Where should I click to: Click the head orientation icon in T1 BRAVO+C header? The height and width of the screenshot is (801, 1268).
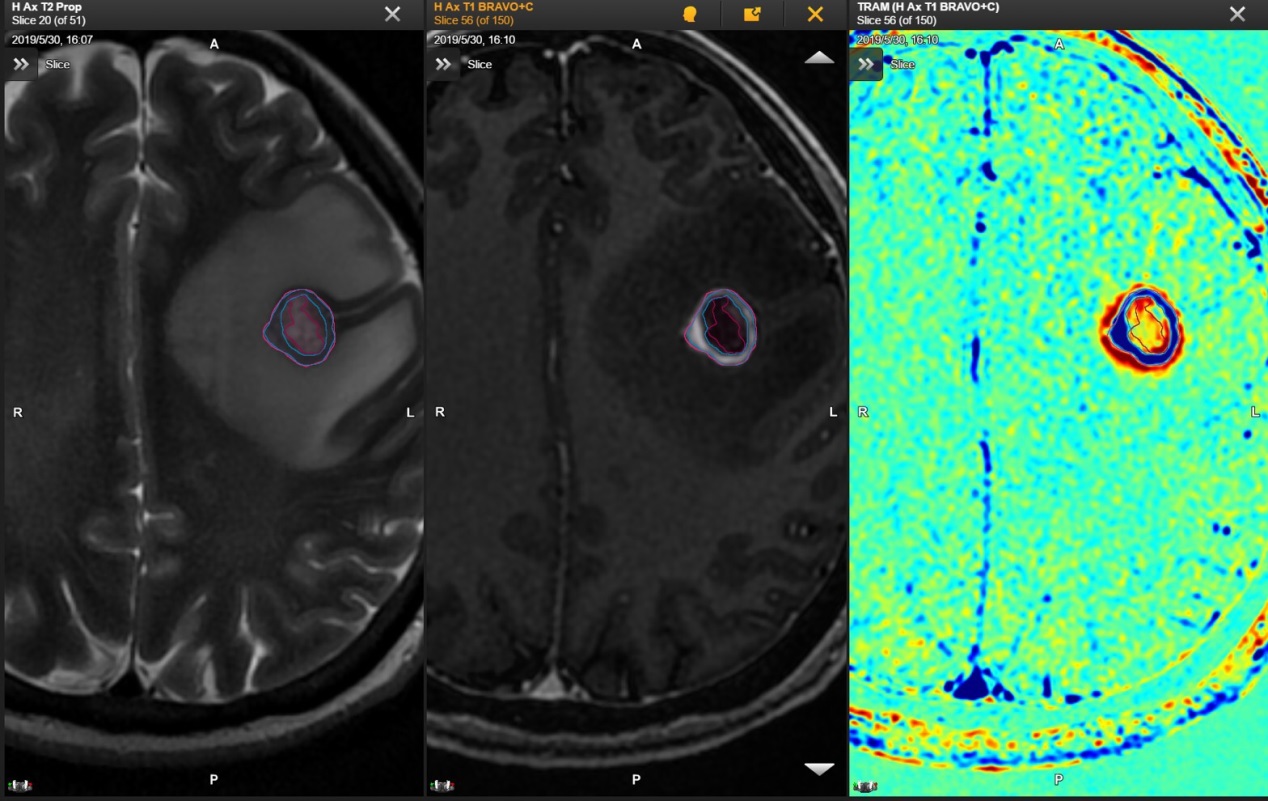coord(689,14)
